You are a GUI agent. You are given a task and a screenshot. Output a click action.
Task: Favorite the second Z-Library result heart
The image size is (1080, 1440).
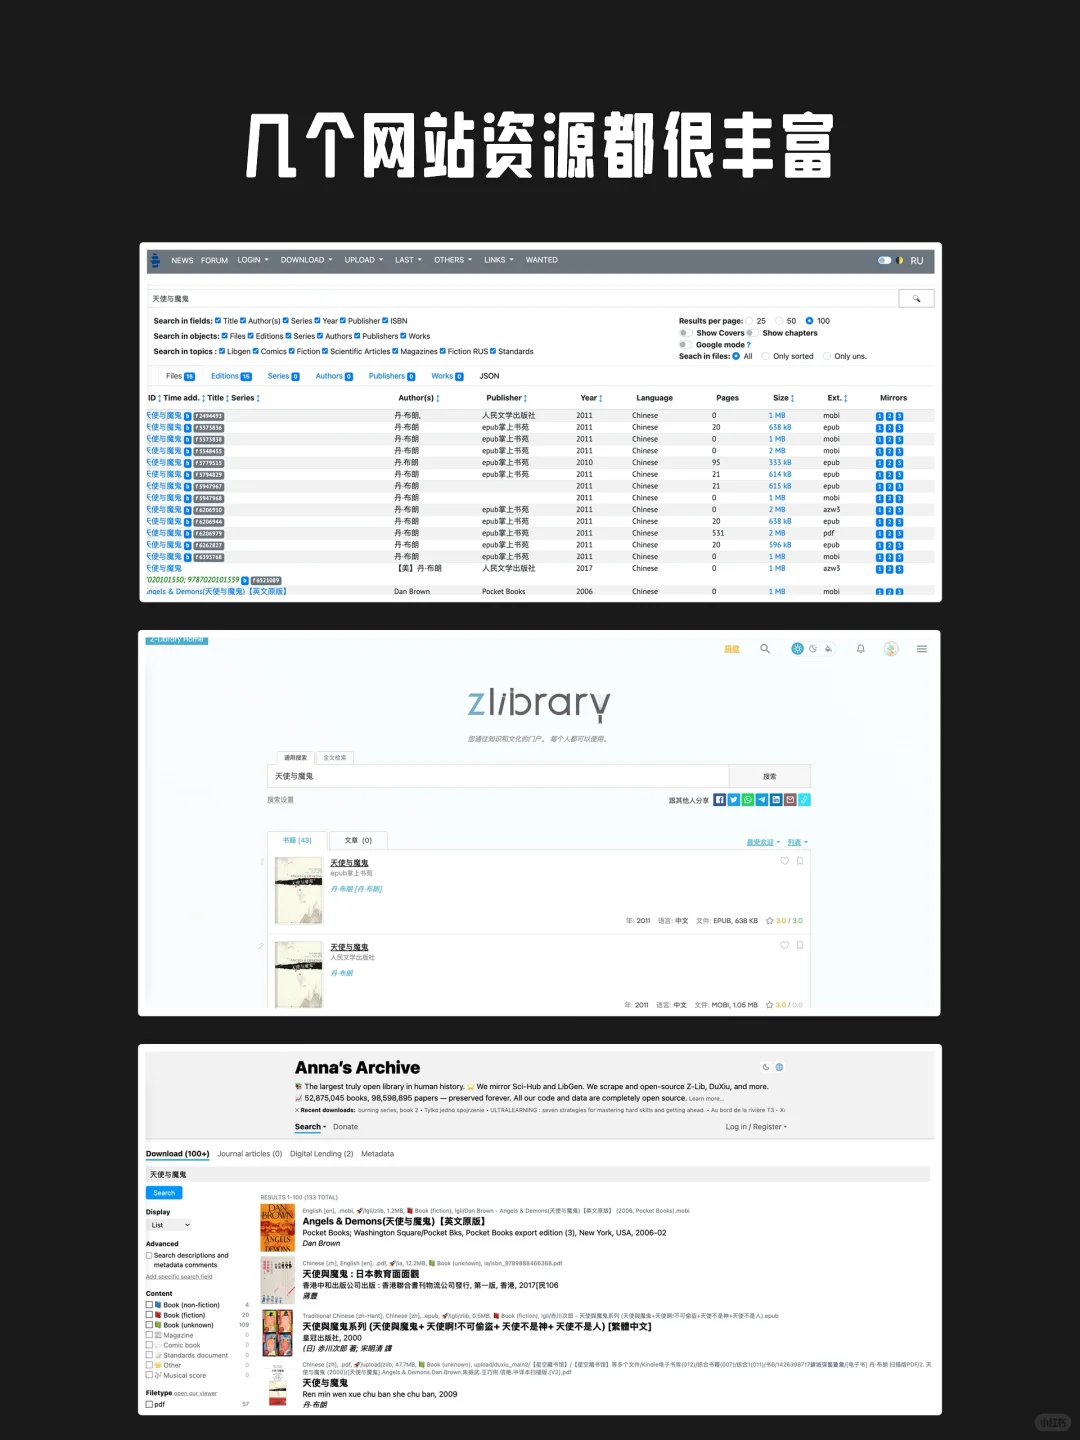785,945
